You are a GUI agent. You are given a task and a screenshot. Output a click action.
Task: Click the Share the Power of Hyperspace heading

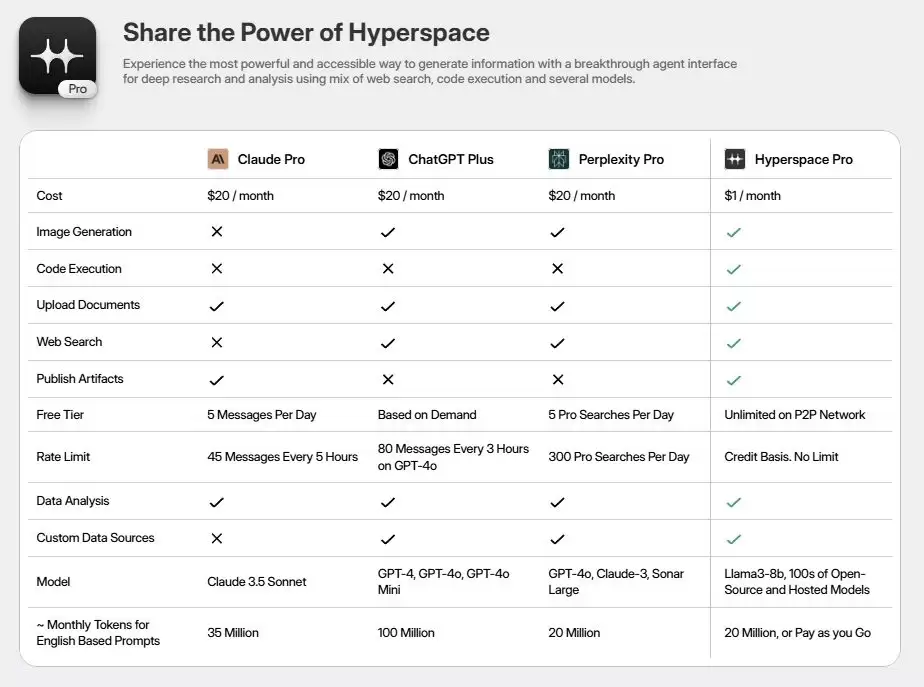[305, 32]
